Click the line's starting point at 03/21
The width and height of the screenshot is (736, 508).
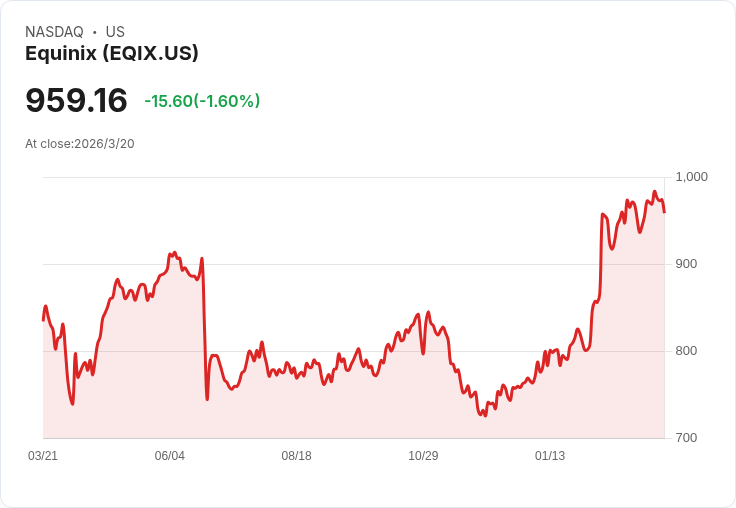click(43, 320)
